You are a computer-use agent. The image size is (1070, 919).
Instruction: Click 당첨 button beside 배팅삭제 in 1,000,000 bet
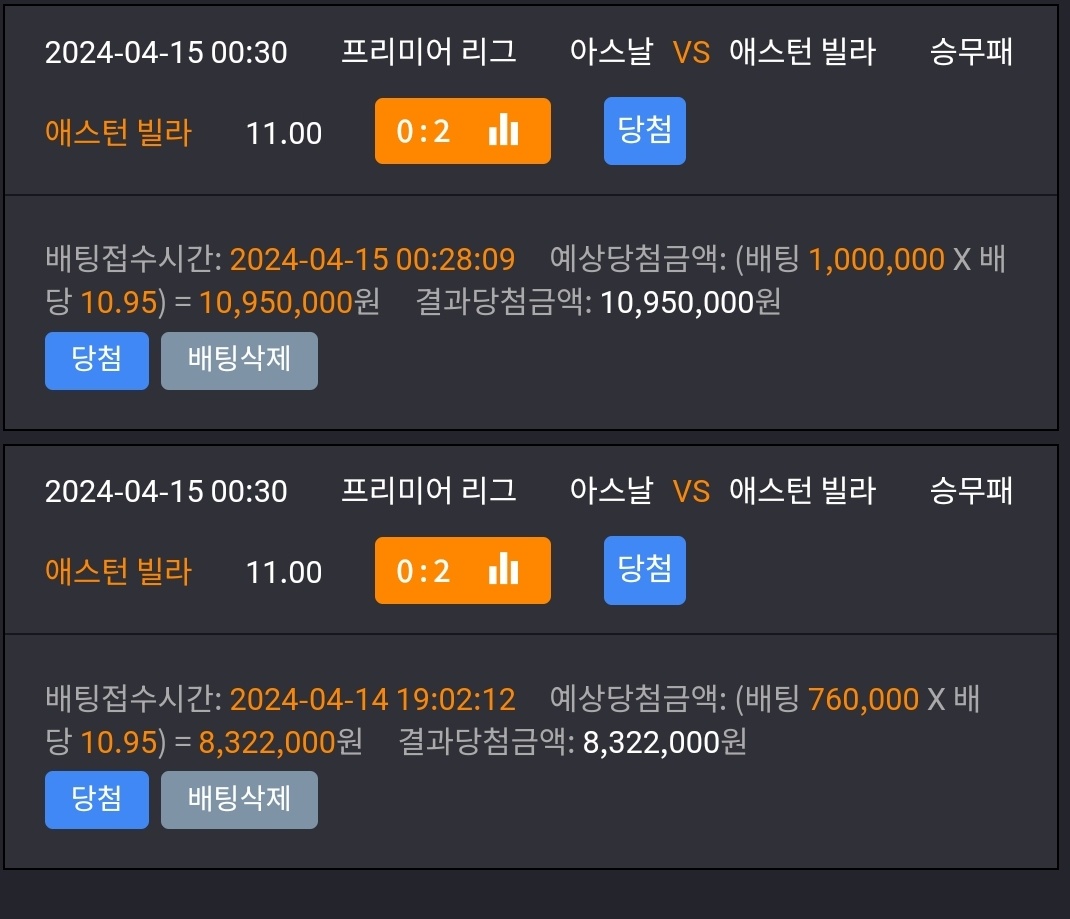tap(97, 360)
